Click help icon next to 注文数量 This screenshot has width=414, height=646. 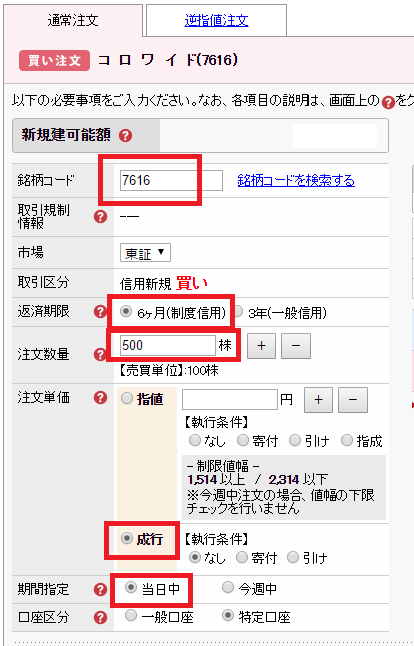(x=101, y=354)
